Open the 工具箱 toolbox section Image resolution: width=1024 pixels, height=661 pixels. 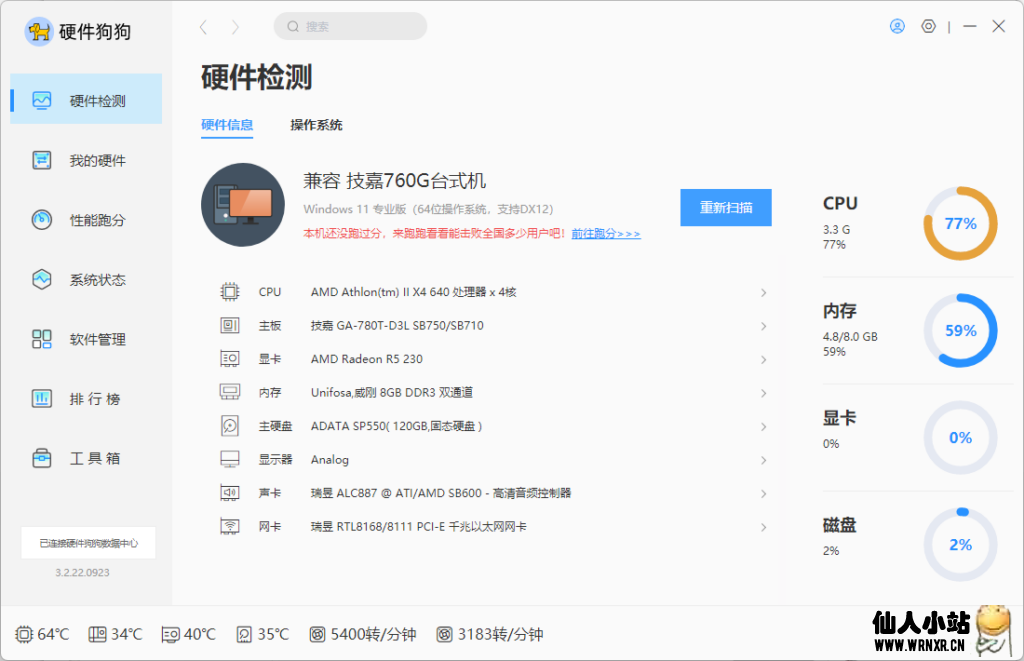click(x=85, y=458)
